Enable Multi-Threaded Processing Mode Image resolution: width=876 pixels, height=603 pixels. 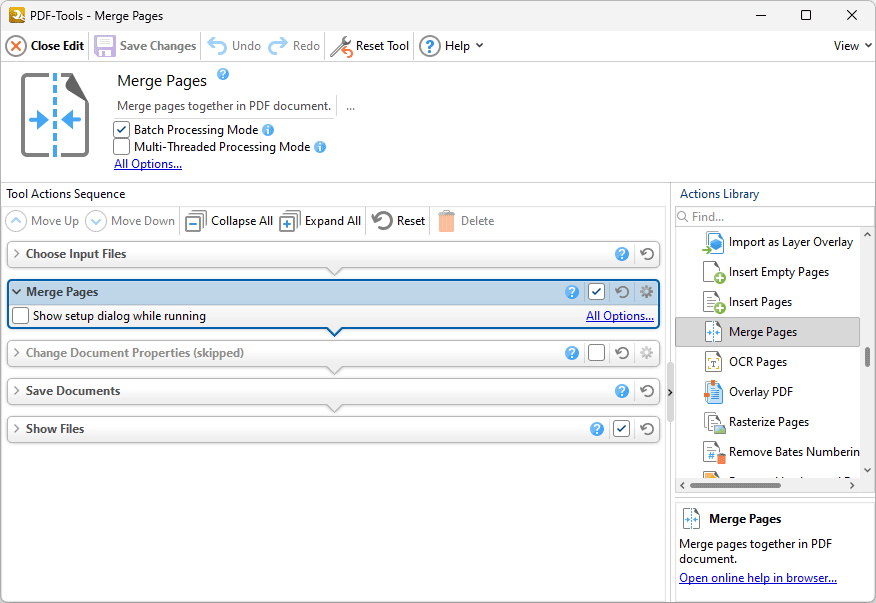(x=121, y=147)
